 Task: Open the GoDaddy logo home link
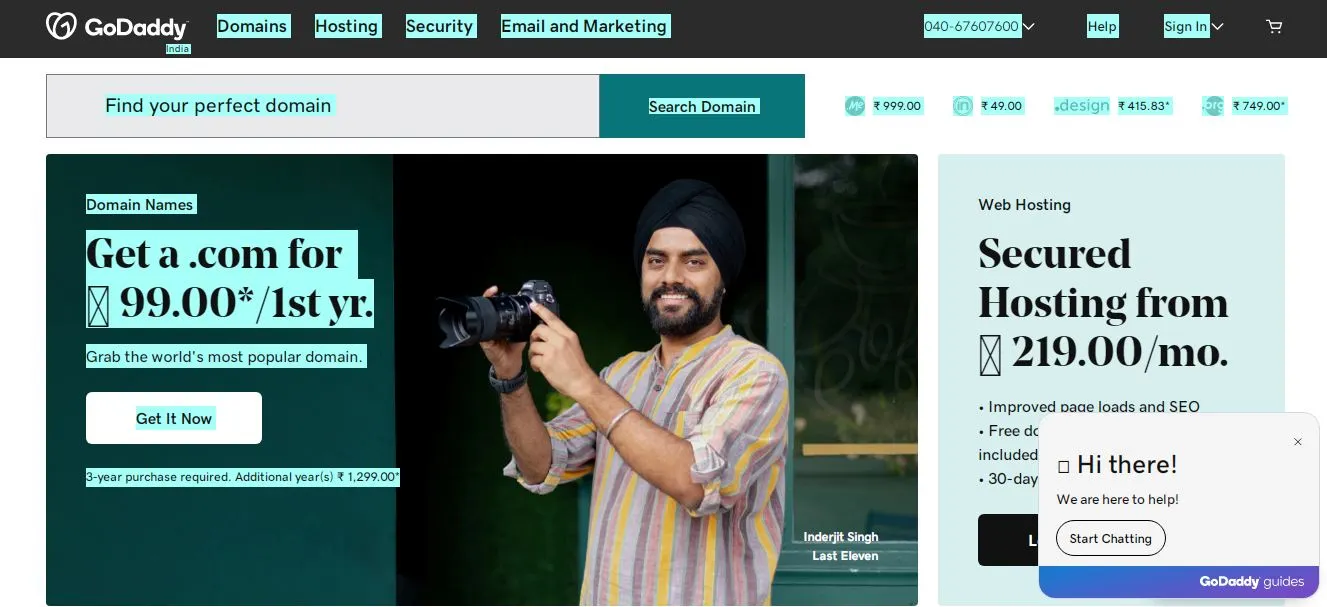(x=117, y=27)
